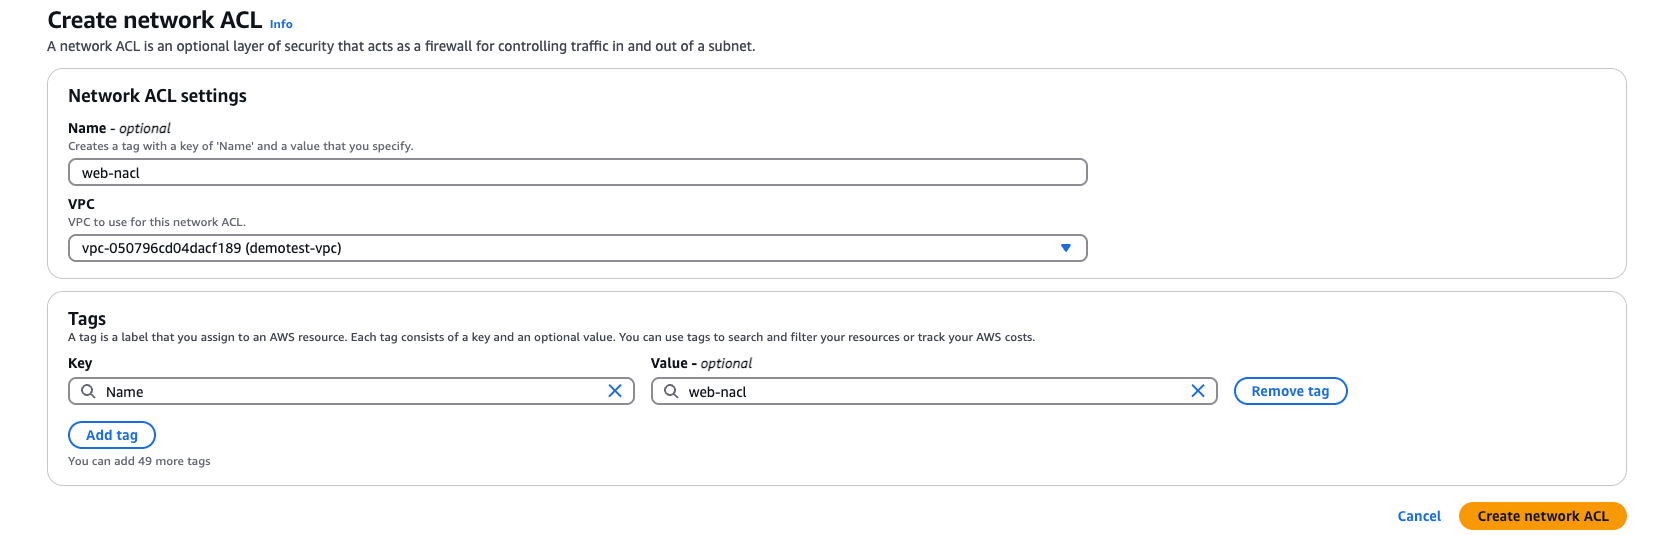This screenshot has height=535, width=1658.
Task: Clear the tag Value field using its X icon
Action: [x=1198, y=391]
